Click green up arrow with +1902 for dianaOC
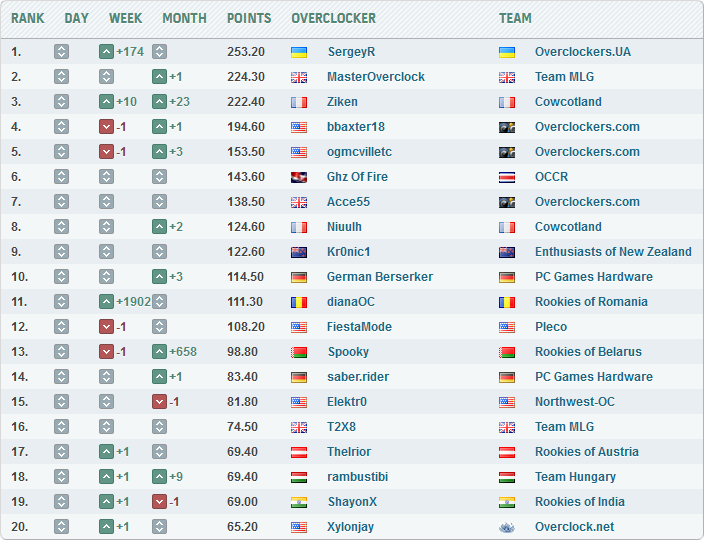Viewport: 704px width, 540px height. click(107, 302)
